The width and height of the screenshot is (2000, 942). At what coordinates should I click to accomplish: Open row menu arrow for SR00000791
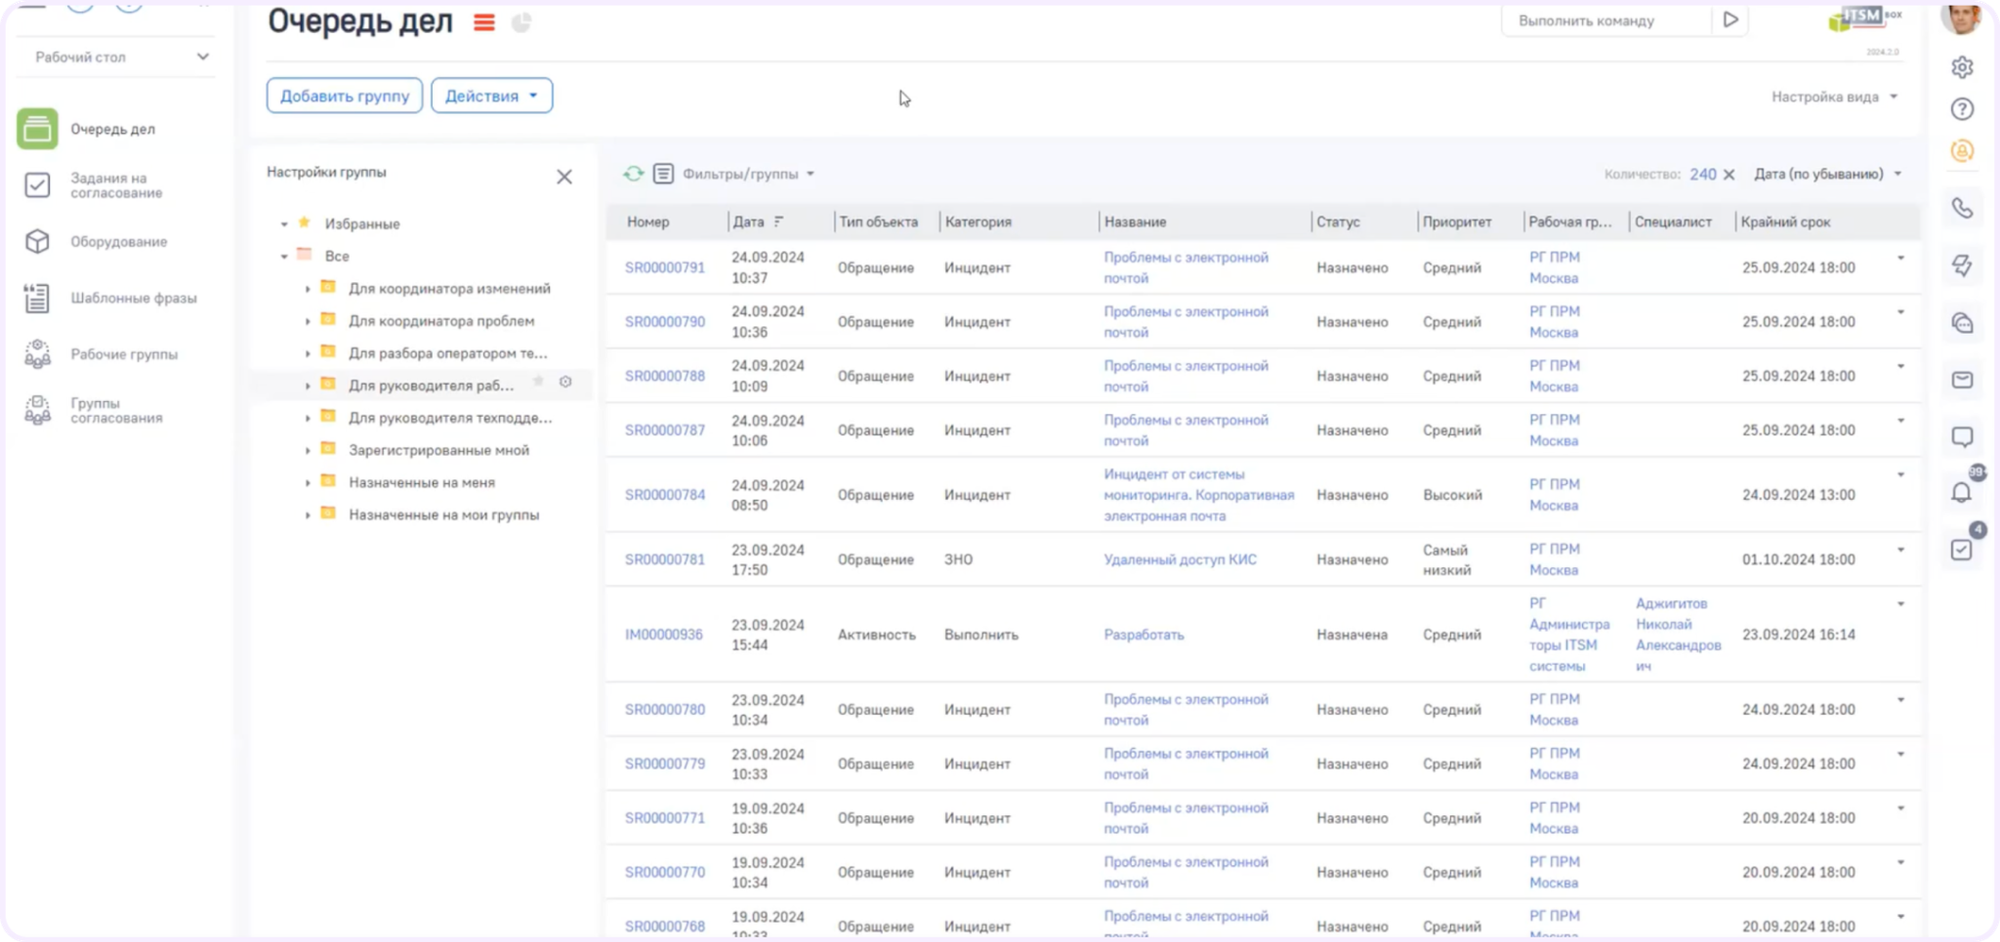pyautogui.click(x=1900, y=258)
